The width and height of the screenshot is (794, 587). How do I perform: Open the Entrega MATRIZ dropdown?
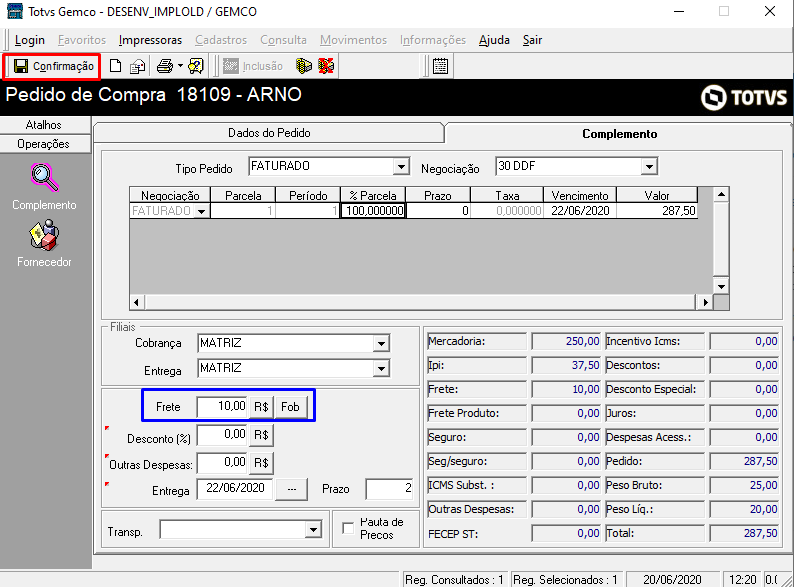tap(381, 368)
